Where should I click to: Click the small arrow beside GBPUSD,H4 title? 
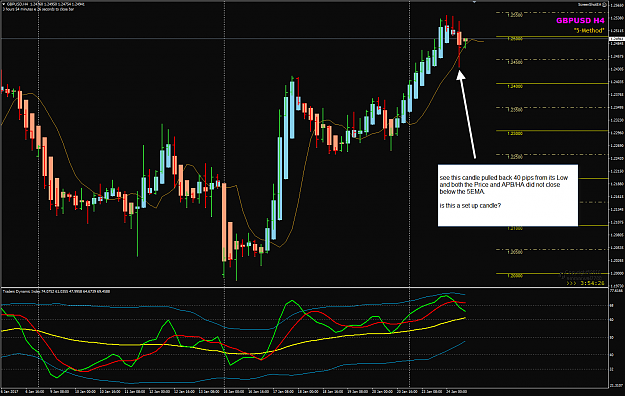pyautogui.click(x=4, y=4)
